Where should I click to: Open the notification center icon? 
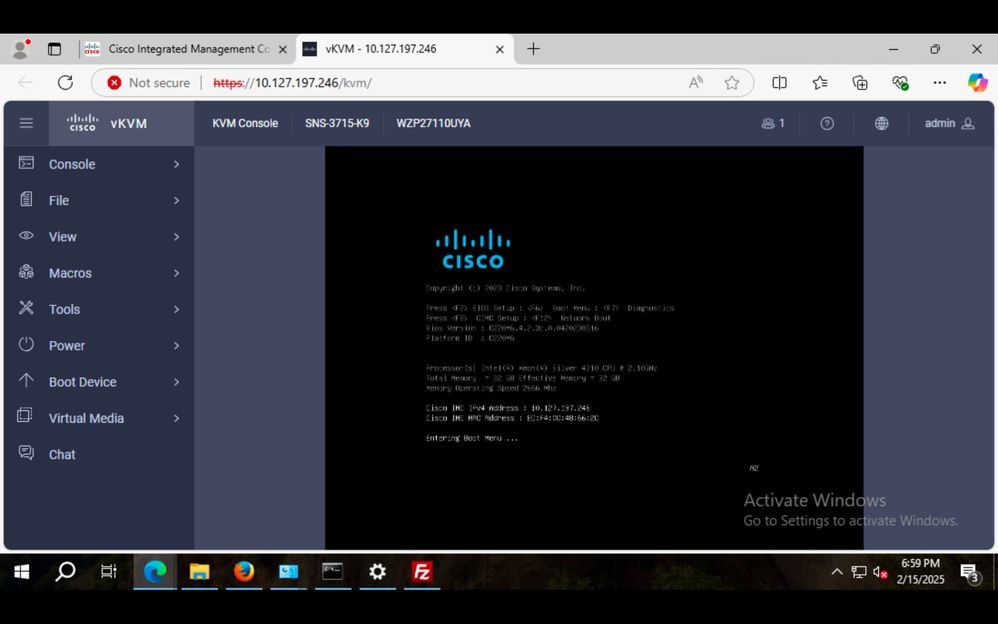tap(969, 572)
